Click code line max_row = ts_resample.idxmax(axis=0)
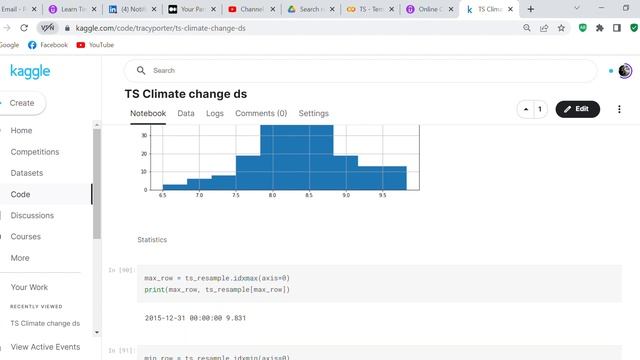The height and width of the screenshot is (360, 640). [217, 278]
